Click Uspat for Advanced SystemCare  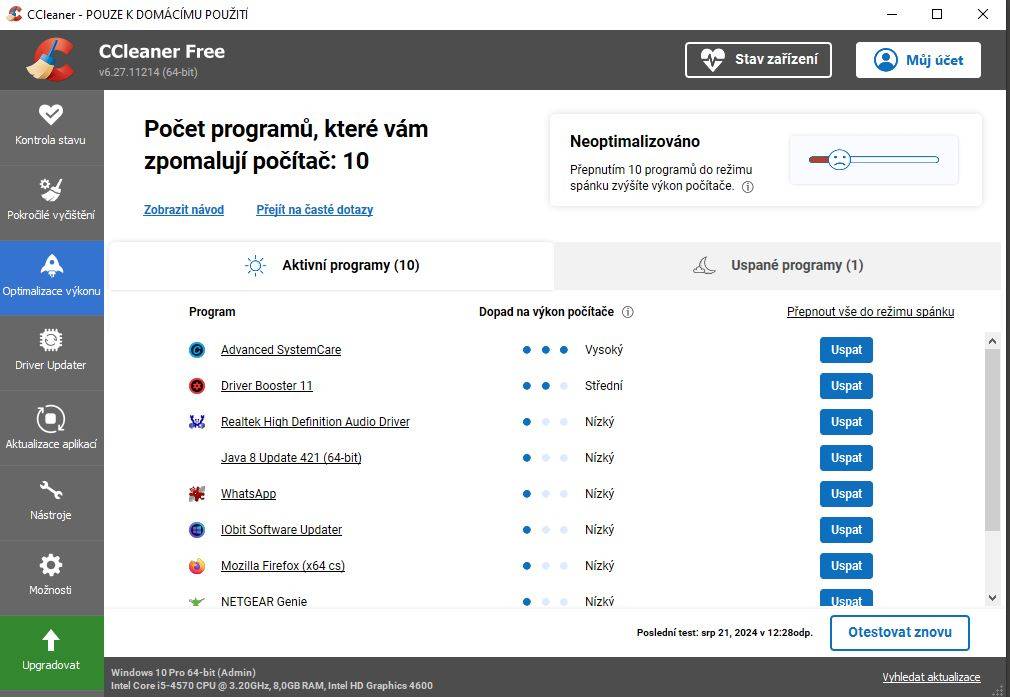coord(846,350)
